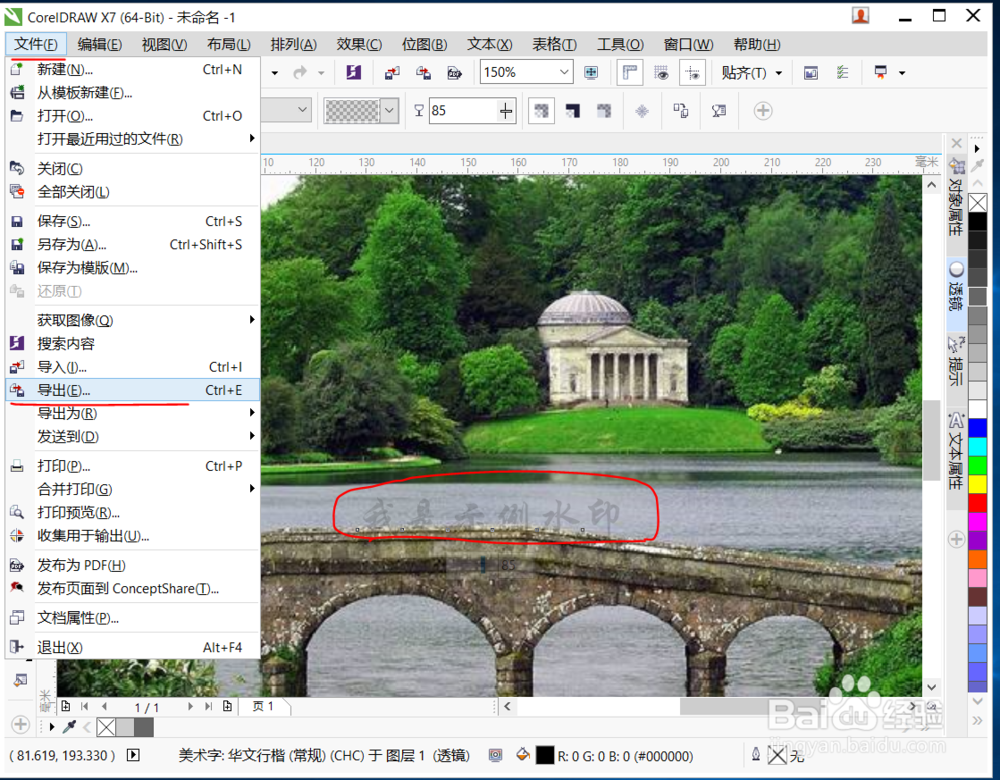Click the full screen preview icon
This screenshot has height=780, width=1000.
pyautogui.click(x=591, y=73)
